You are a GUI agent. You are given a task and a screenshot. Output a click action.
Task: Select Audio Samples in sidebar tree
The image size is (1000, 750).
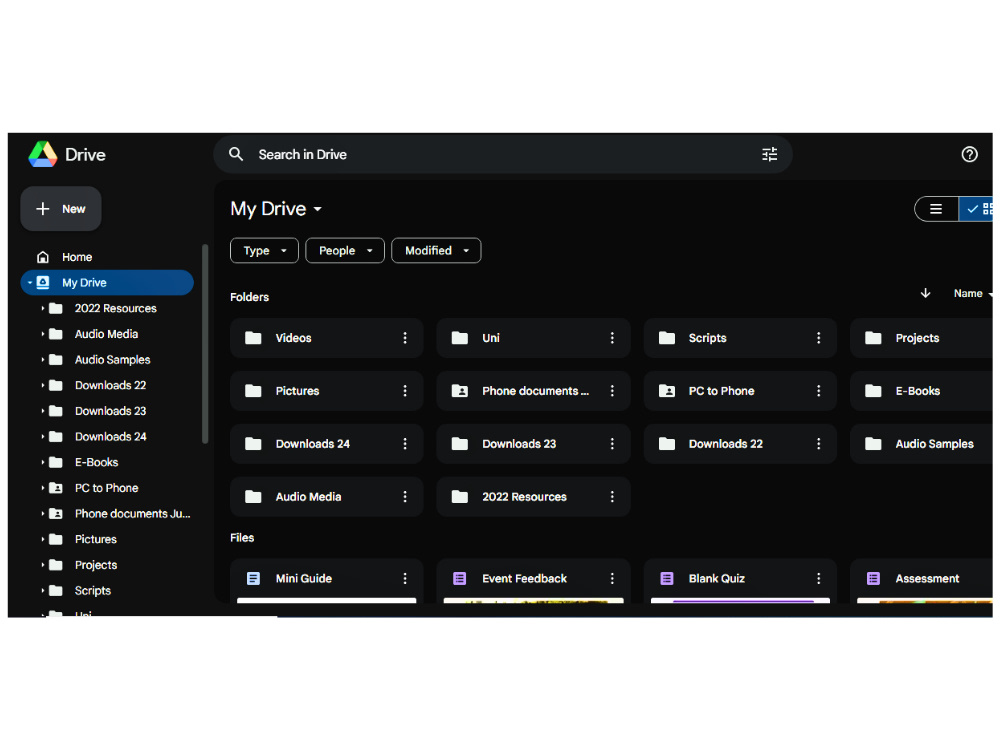112,360
